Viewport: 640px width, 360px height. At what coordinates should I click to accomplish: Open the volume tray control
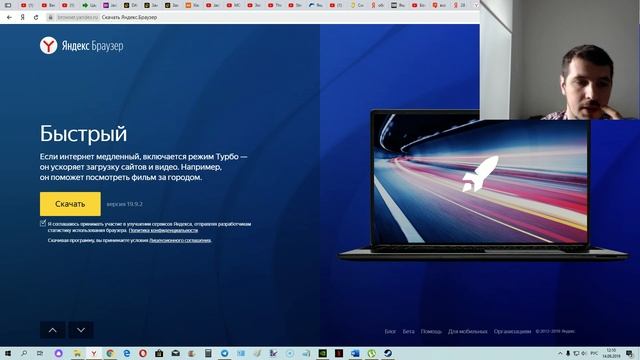click(584, 353)
